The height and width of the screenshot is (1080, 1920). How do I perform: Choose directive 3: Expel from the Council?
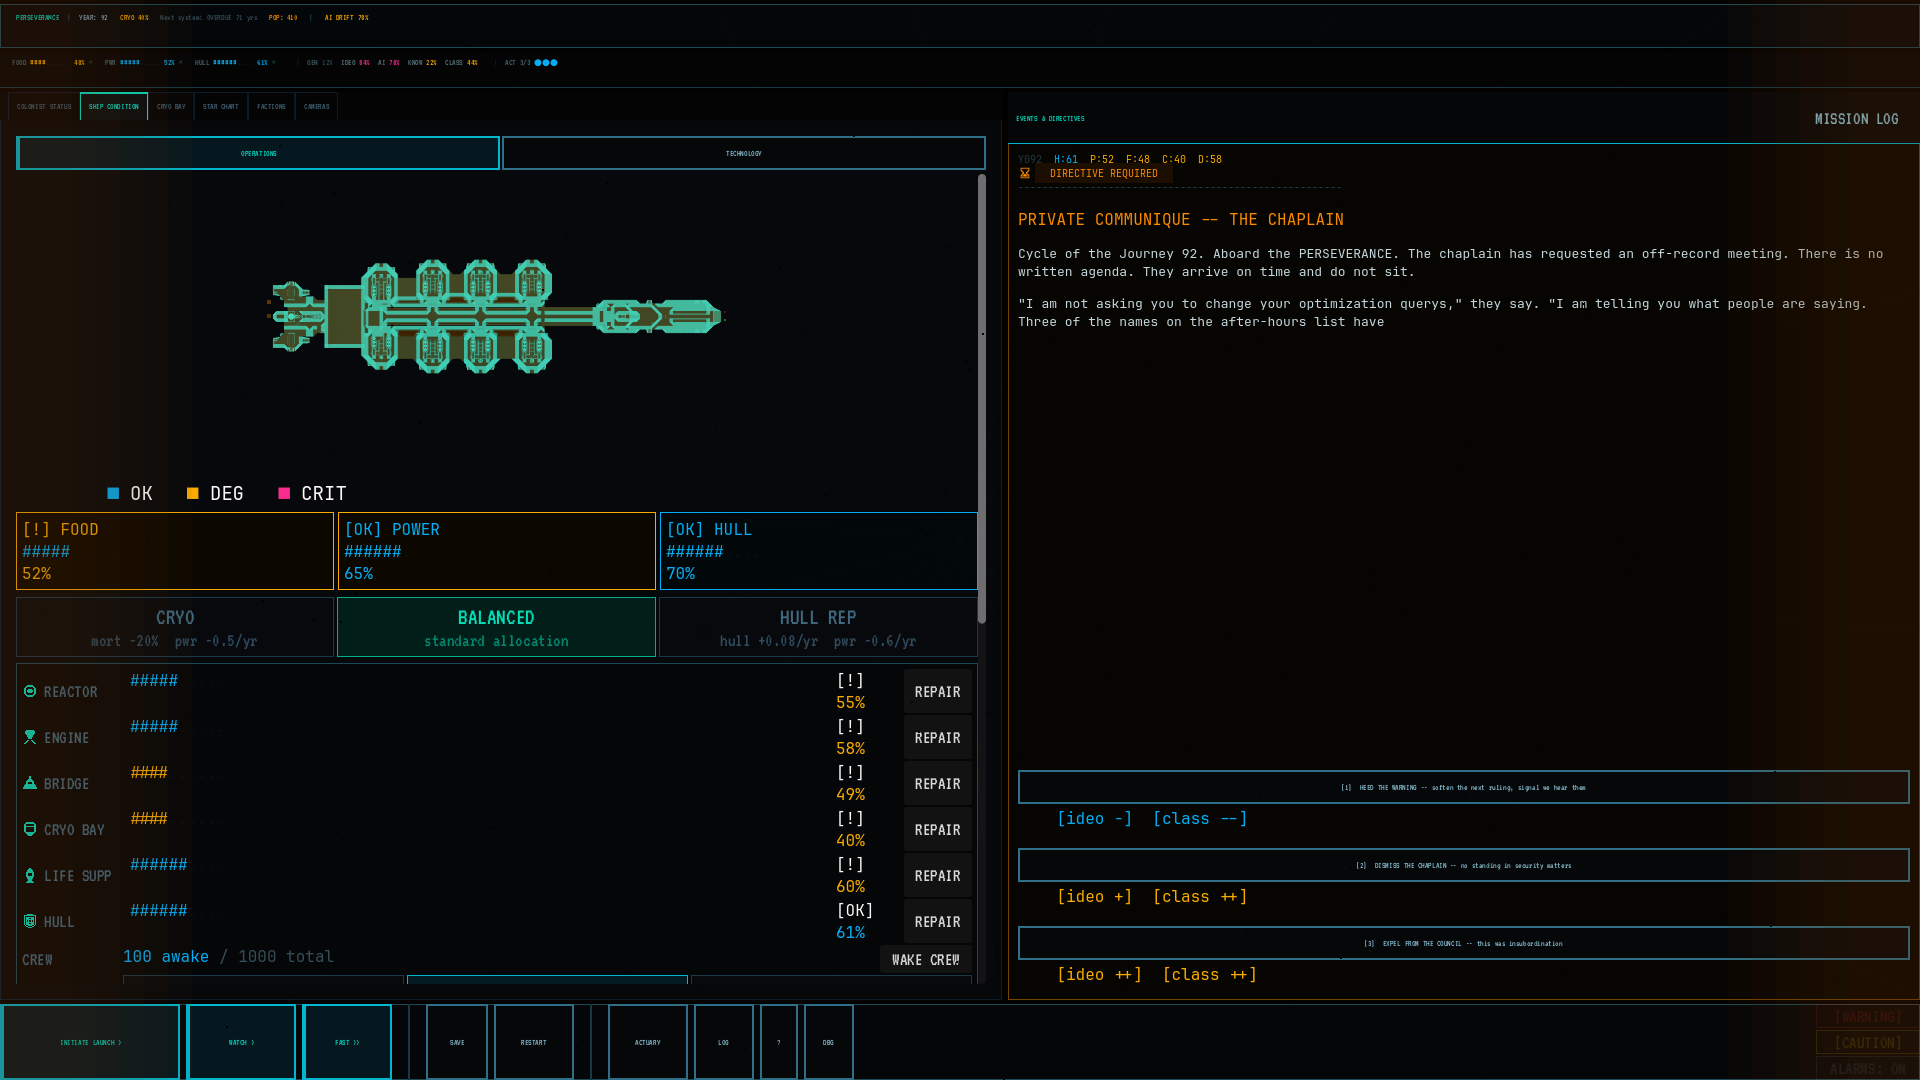(1463, 943)
